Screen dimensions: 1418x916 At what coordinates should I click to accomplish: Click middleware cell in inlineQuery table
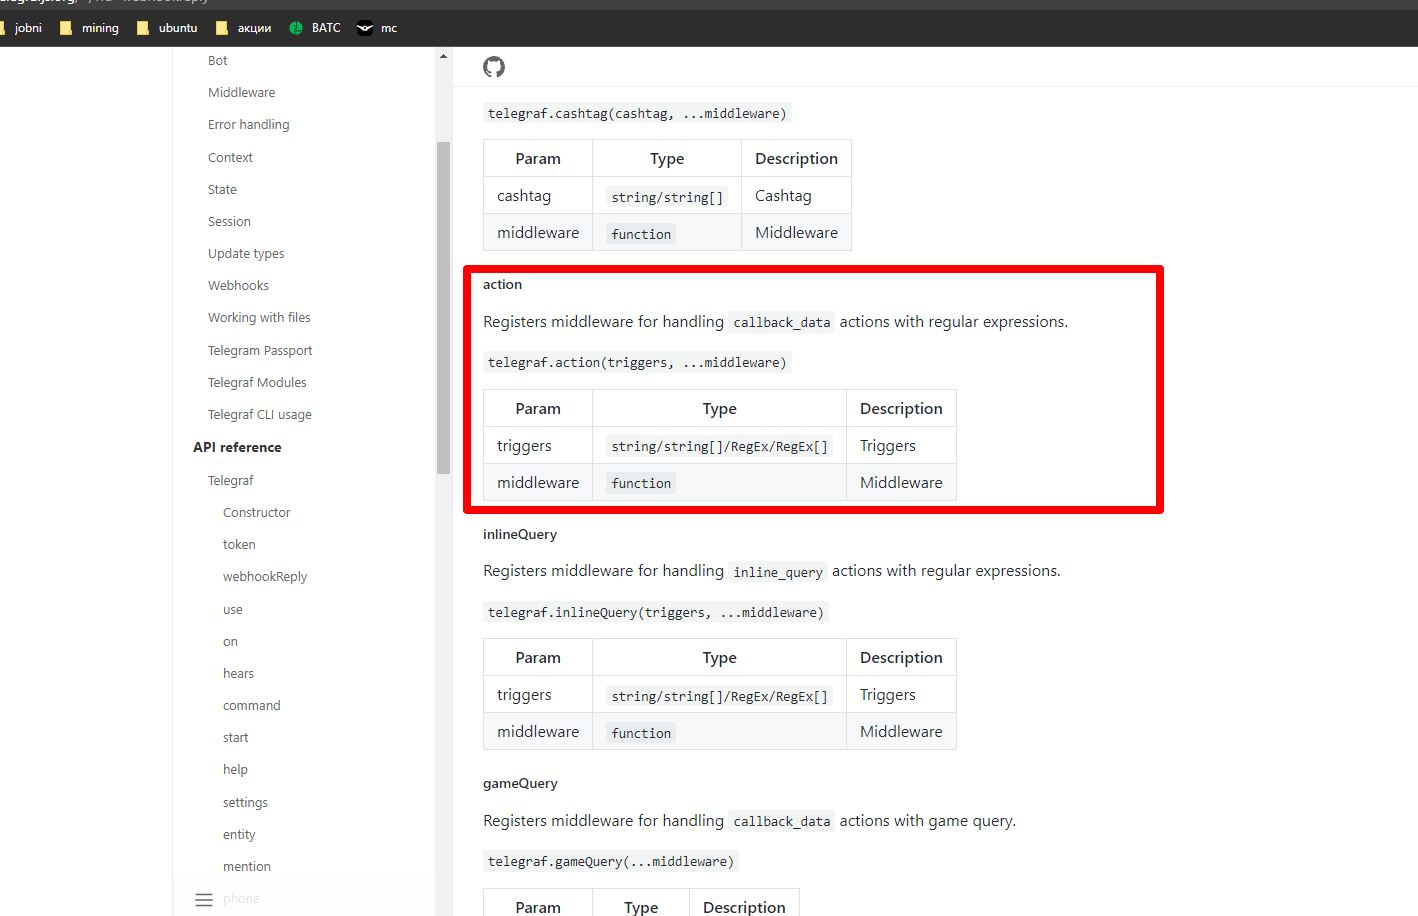538,732
